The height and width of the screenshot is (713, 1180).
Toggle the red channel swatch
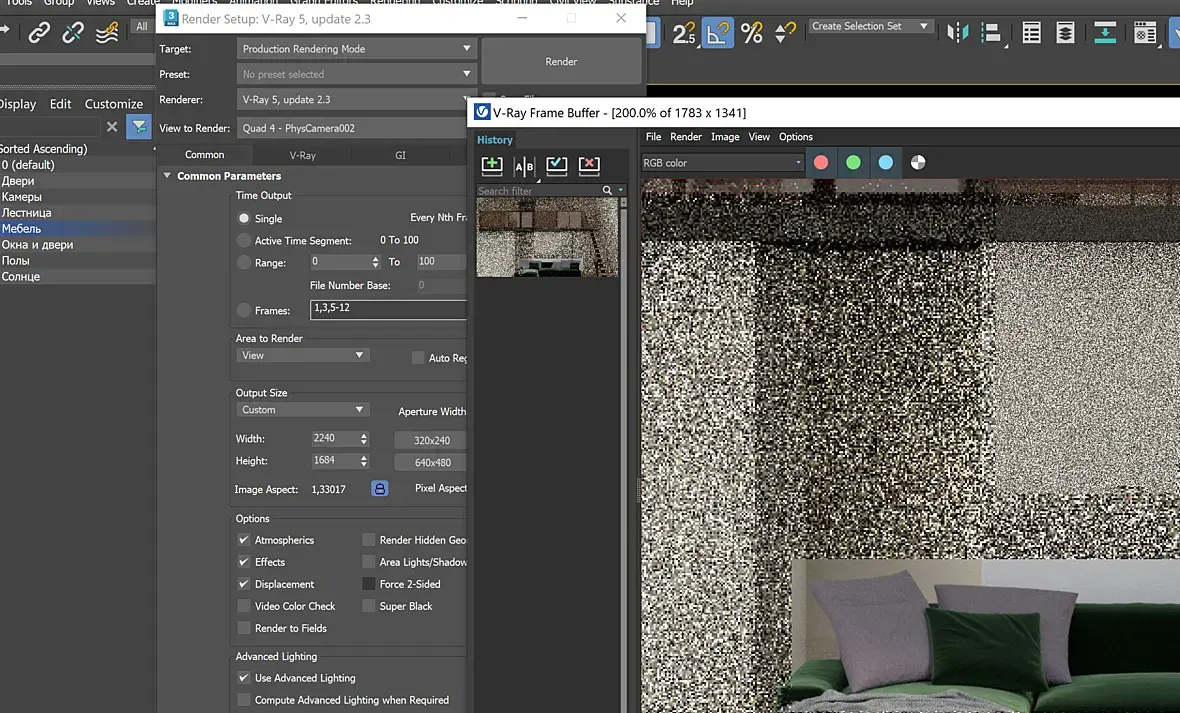(x=821, y=163)
